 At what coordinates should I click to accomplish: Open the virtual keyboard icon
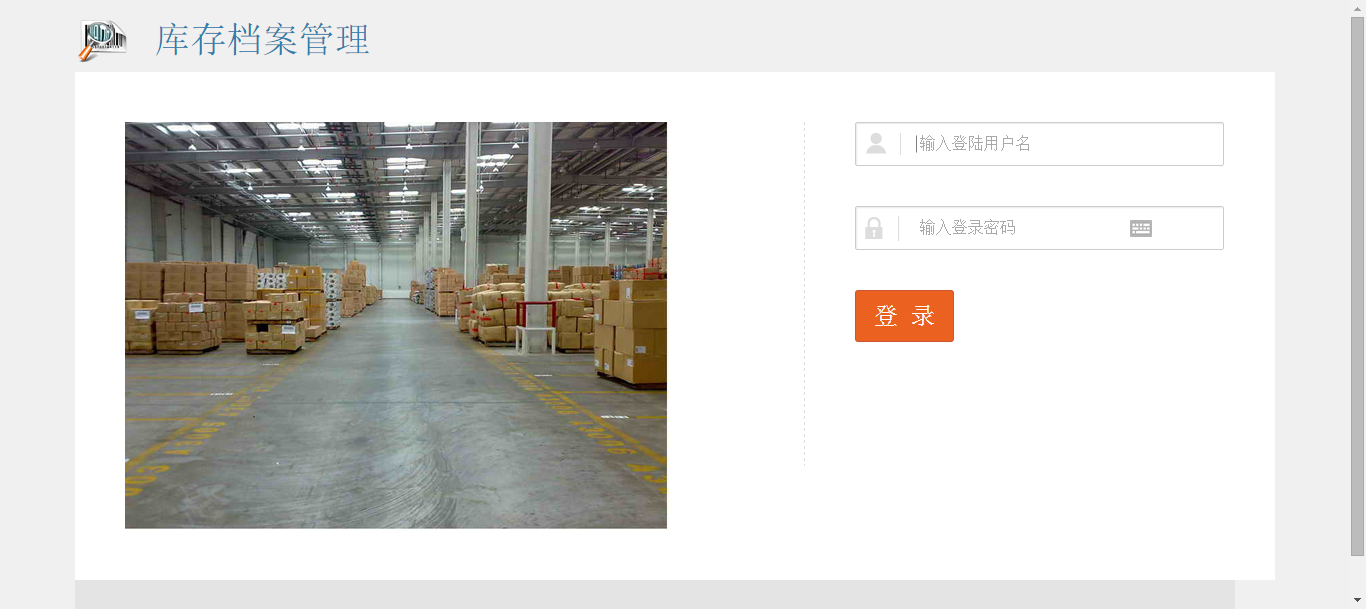coord(1141,229)
